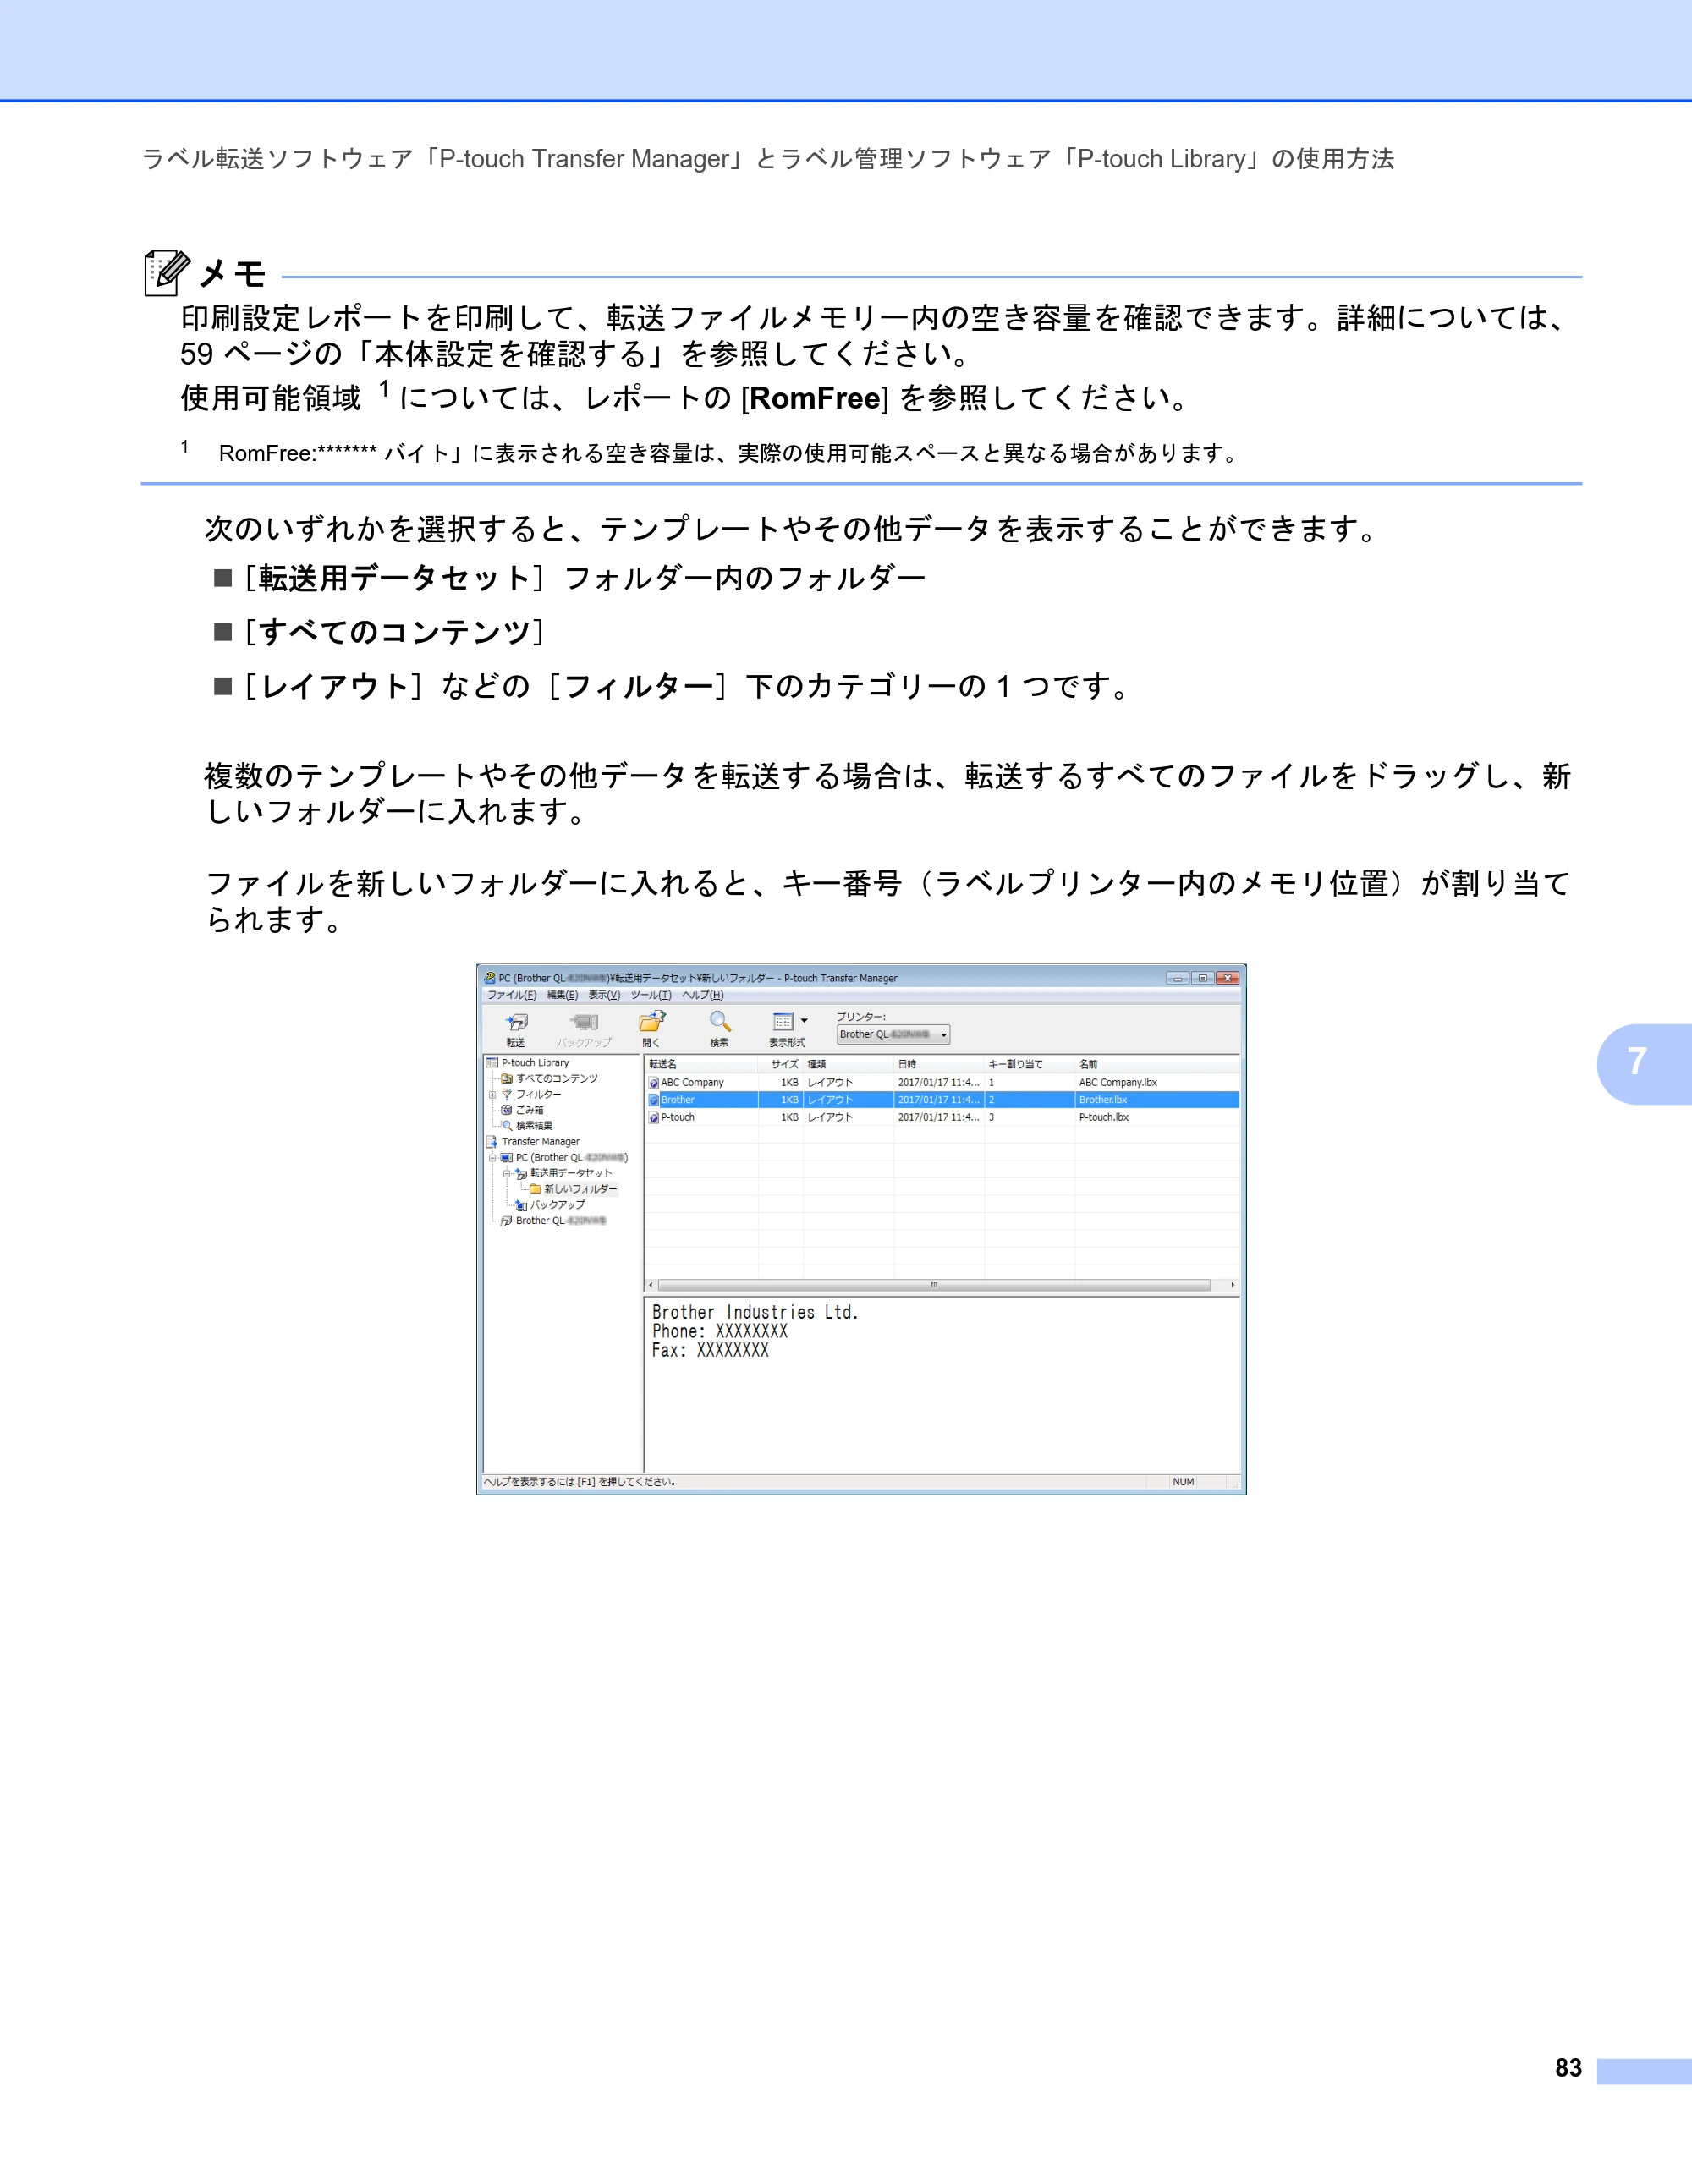1692x2184 pixels.
Task: Click the 検索 (Search) magnifier icon
Action: (x=720, y=1022)
